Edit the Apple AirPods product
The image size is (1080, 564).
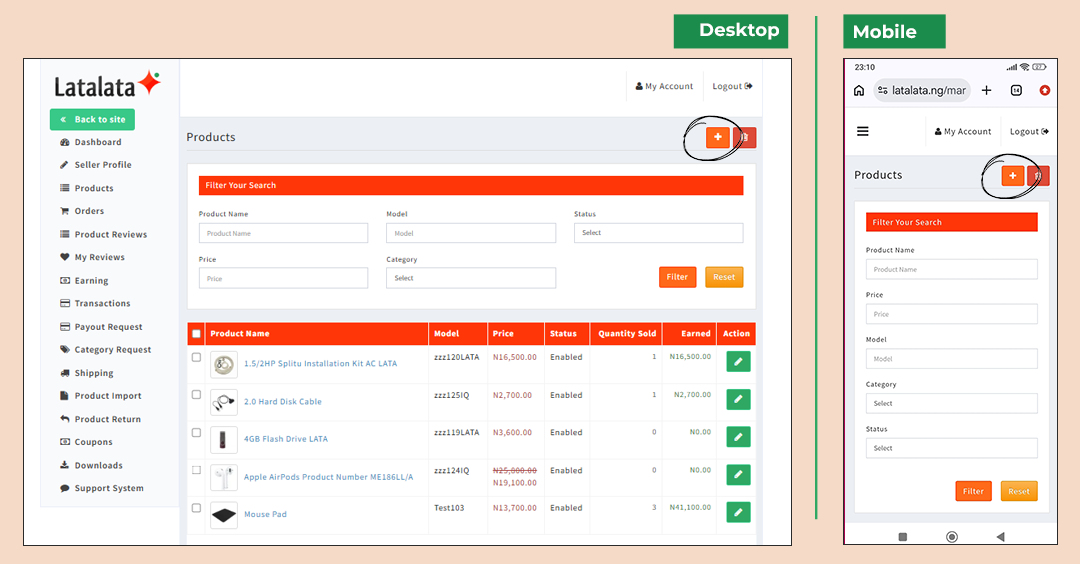[738, 474]
